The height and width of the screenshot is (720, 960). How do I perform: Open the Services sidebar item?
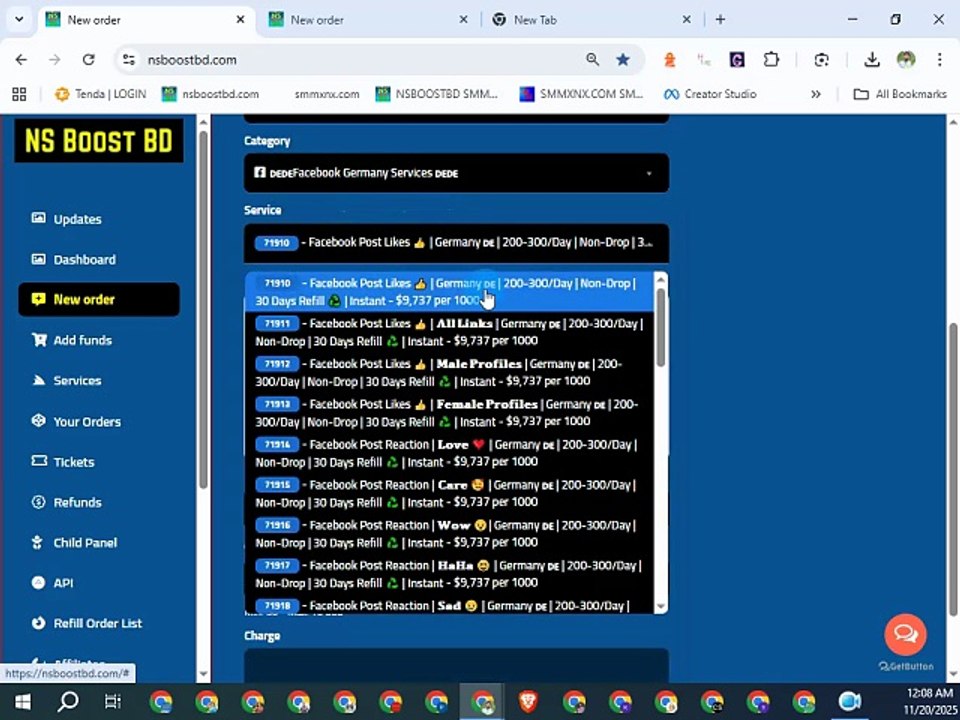pyautogui.click(x=66, y=381)
